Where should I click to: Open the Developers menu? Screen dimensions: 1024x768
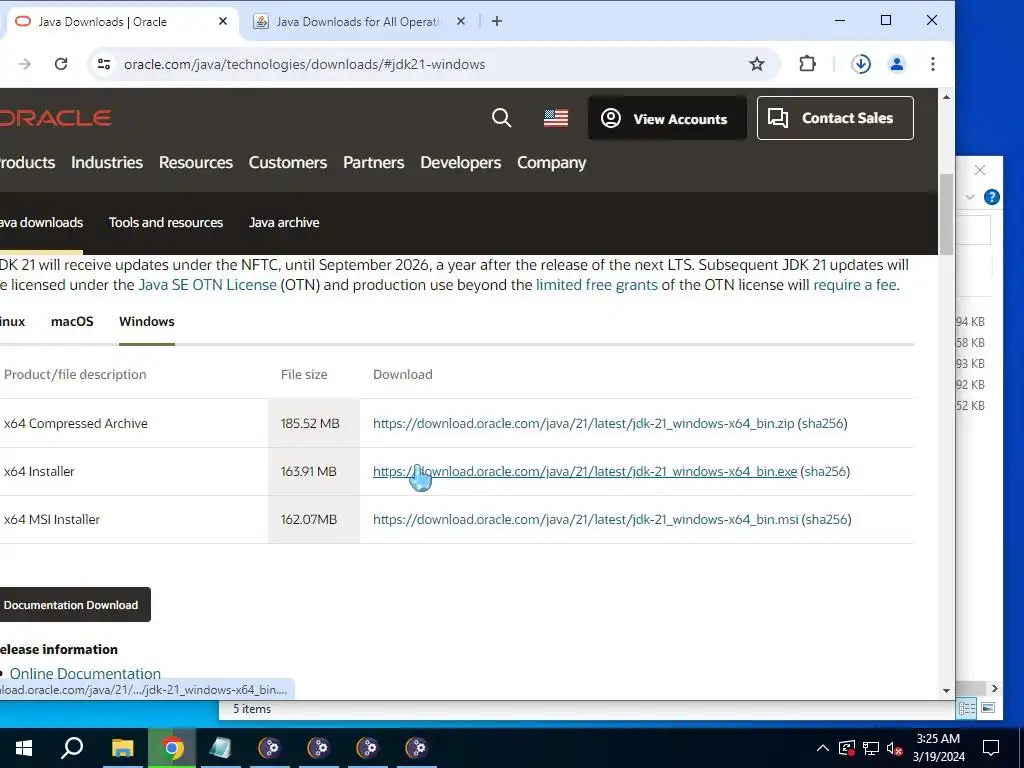point(461,163)
